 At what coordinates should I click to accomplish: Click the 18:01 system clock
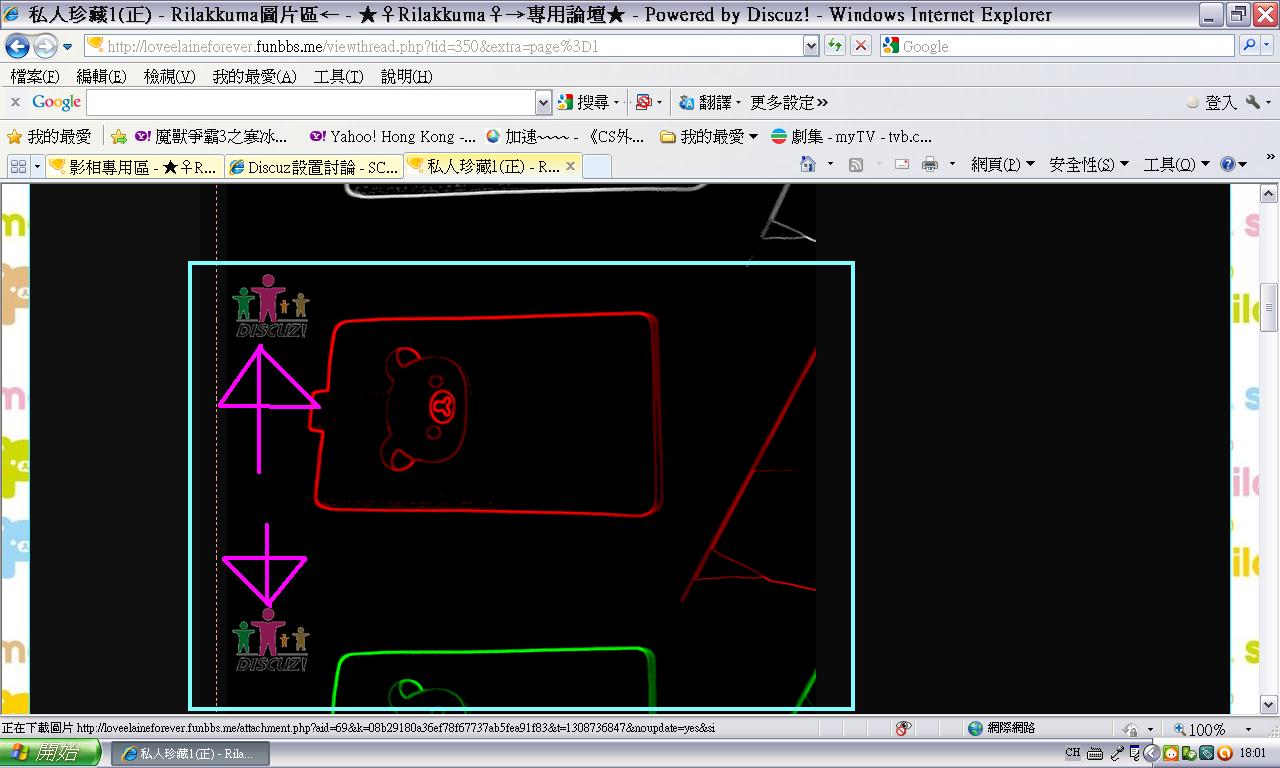(x=1253, y=753)
